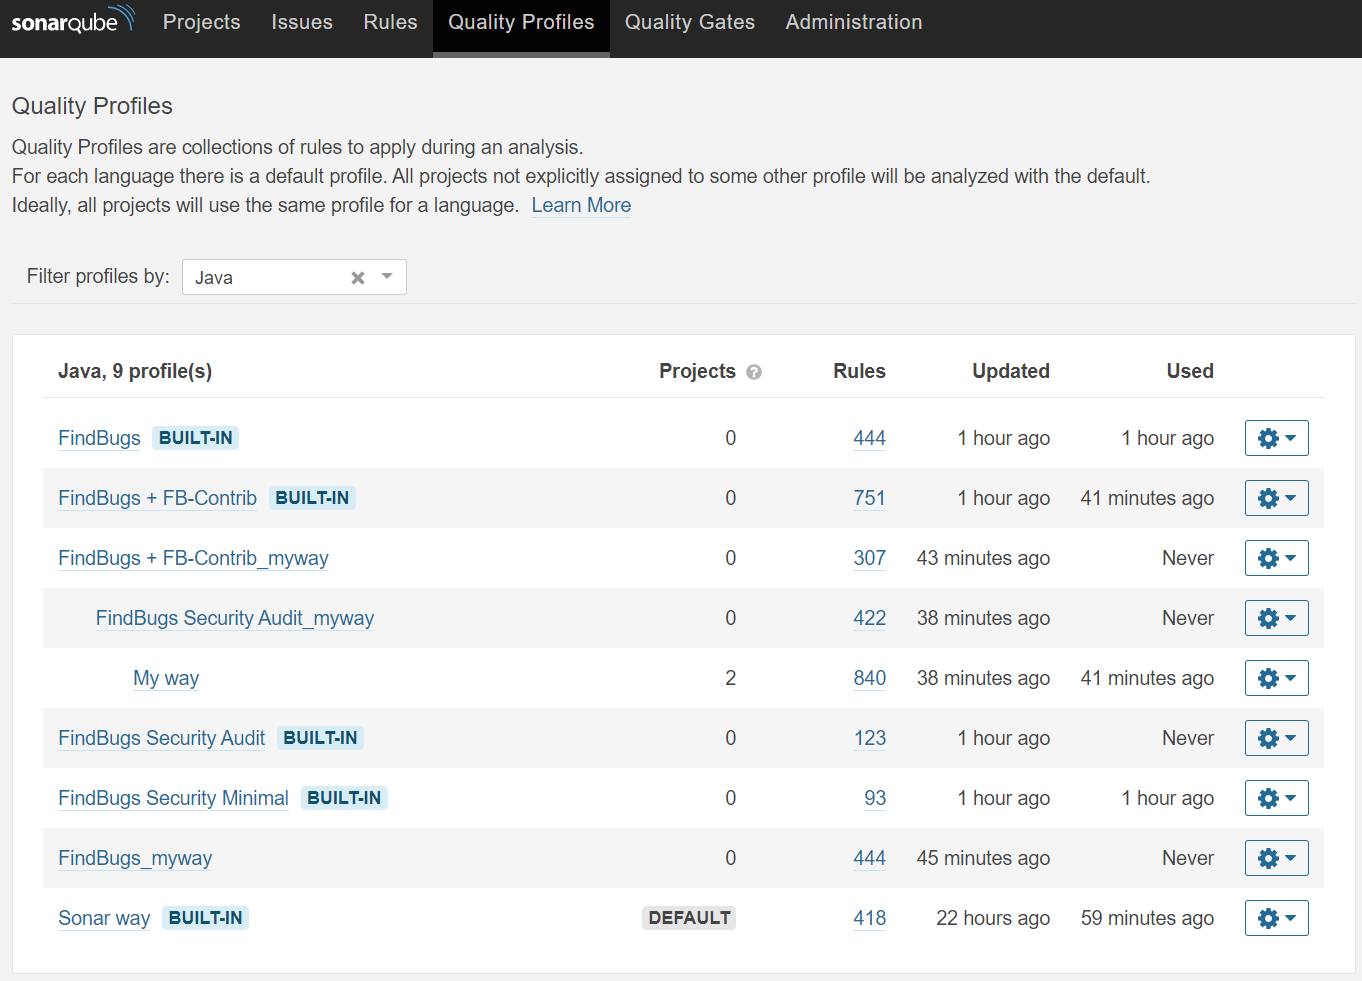
Task: Open the FindBugs + FB-Contrib profile
Action: [157, 498]
